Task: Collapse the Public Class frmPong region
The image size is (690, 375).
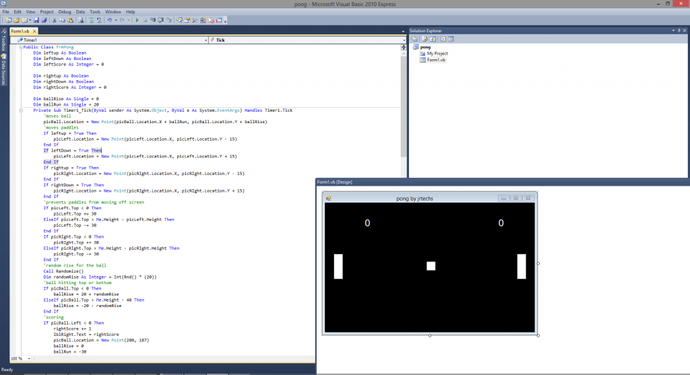Action: pos(21,47)
